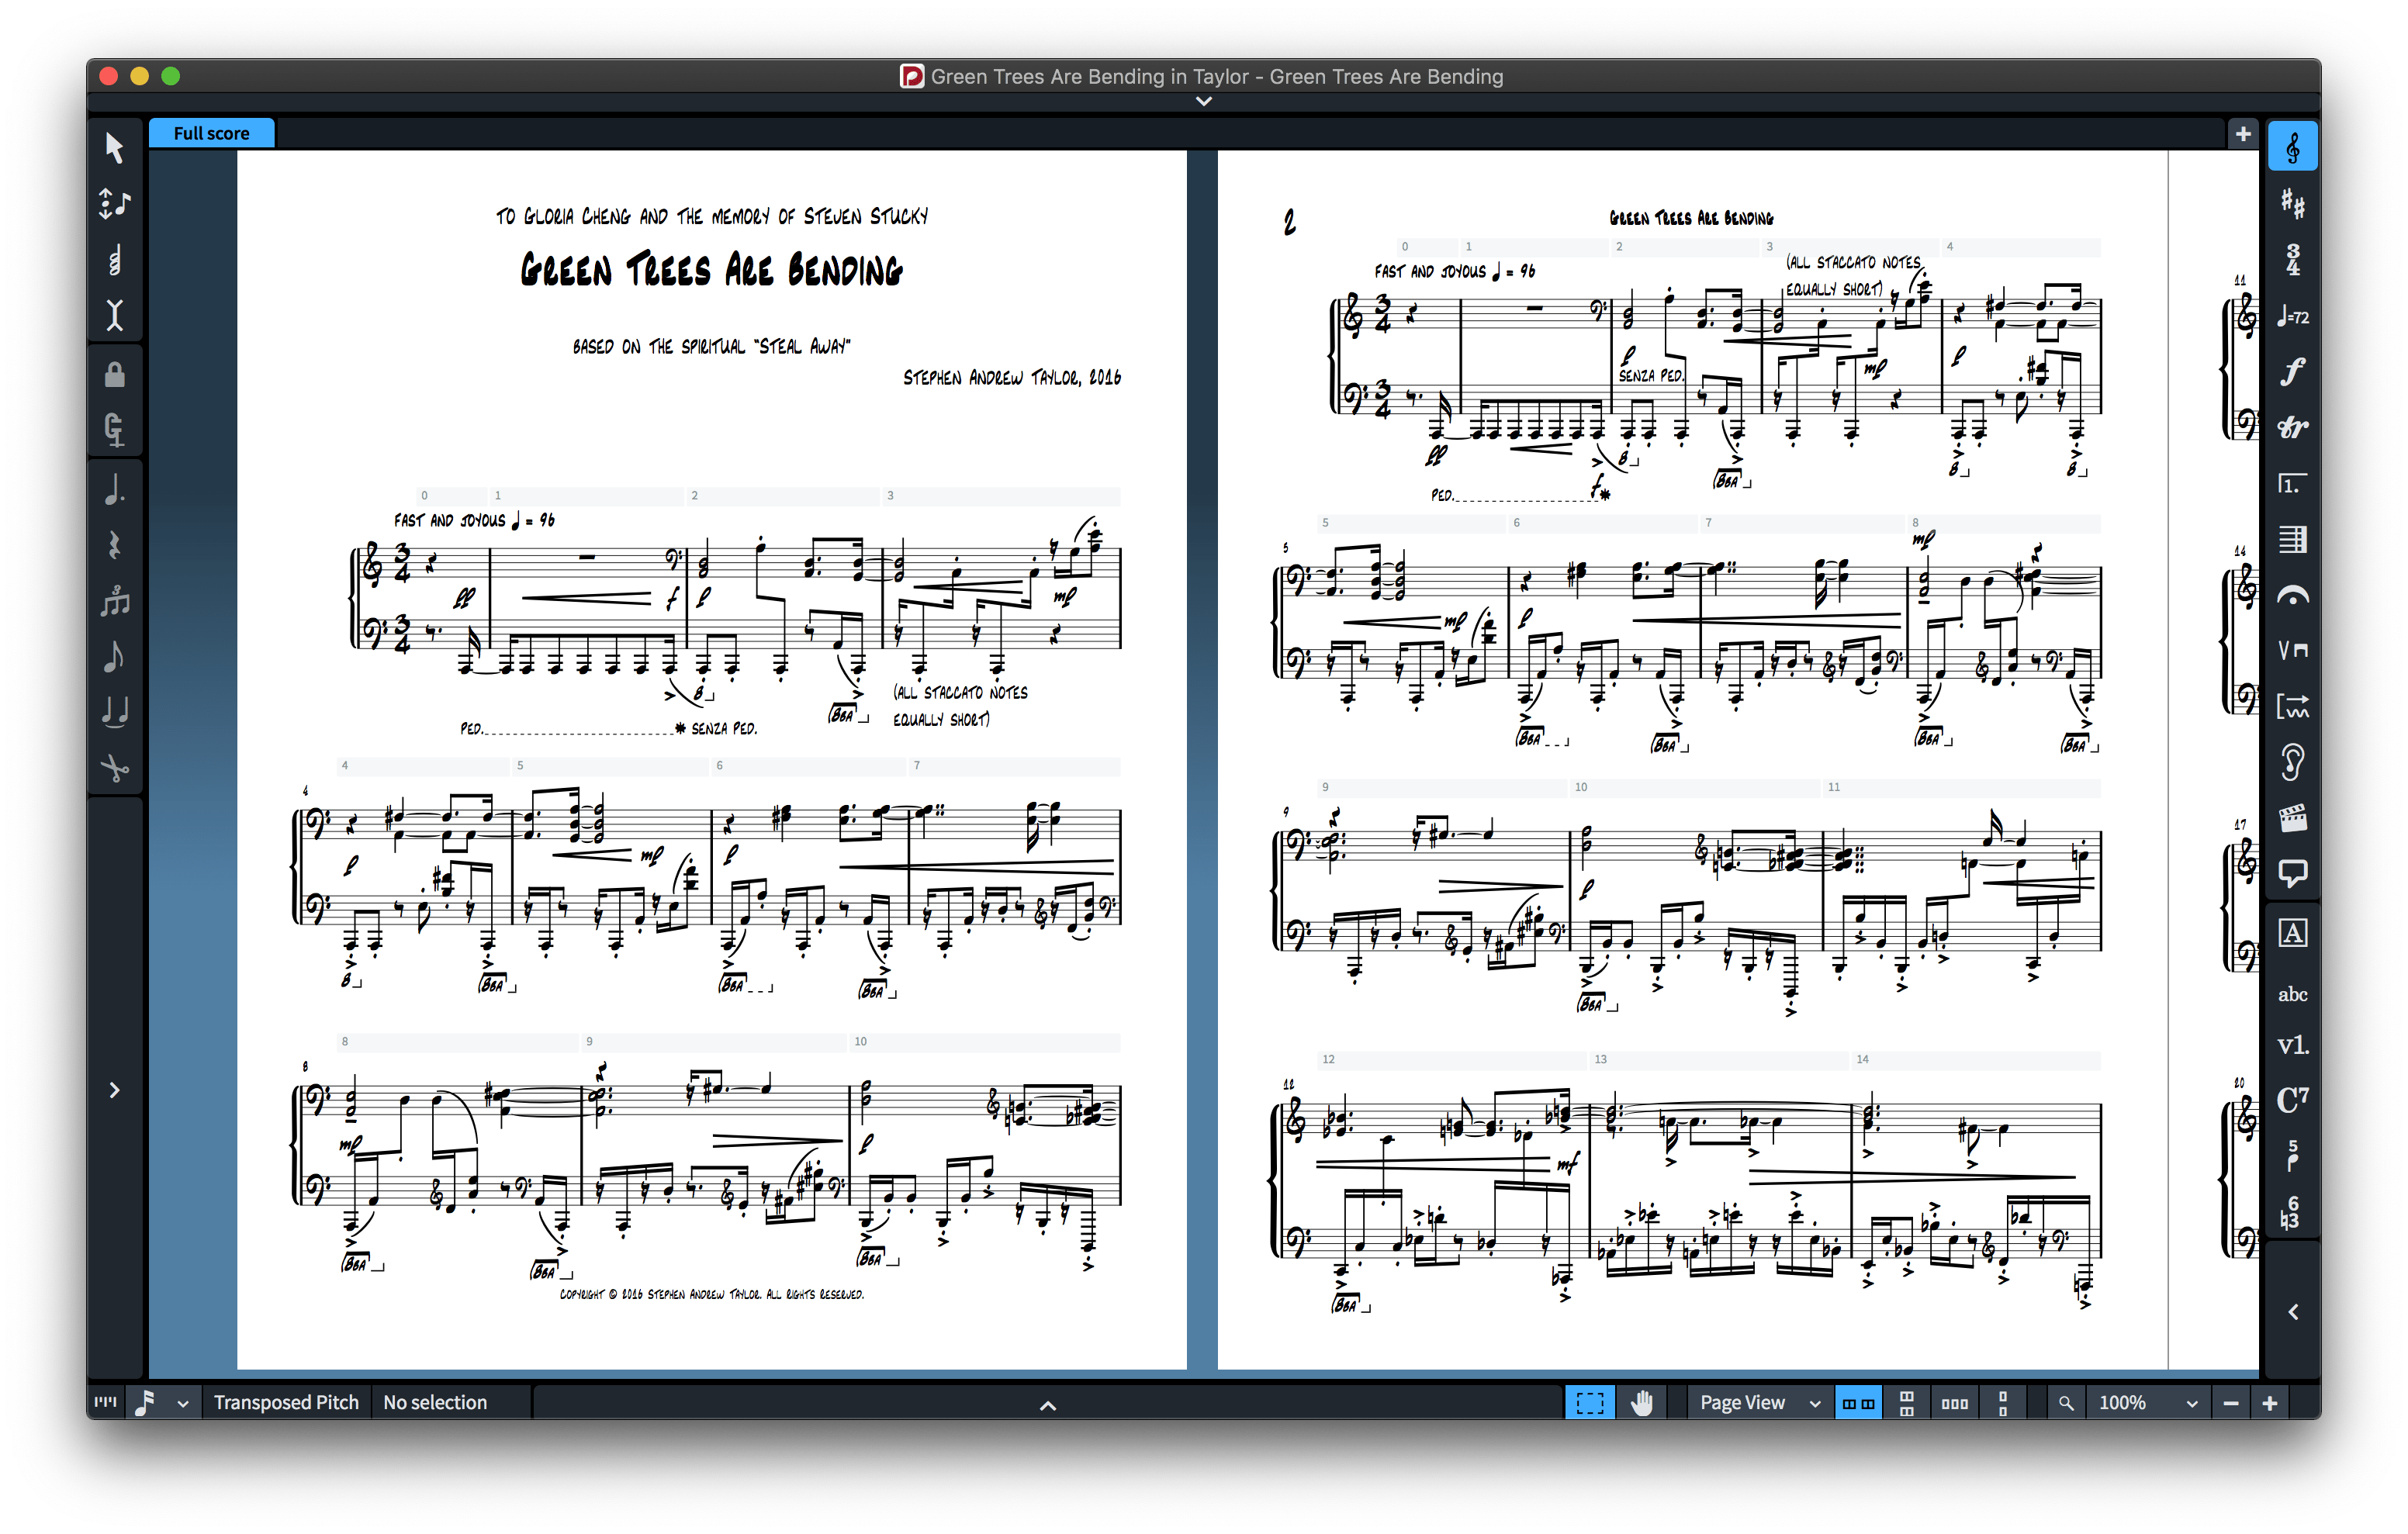Click the Green Trees Are Bending title

(x=712, y=270)
